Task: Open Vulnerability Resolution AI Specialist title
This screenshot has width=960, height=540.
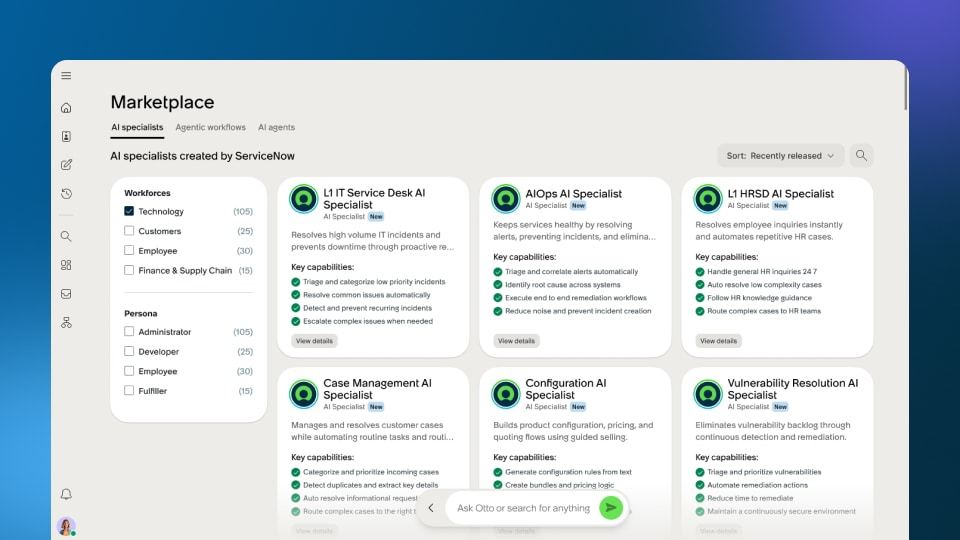Action: point(793,389)
